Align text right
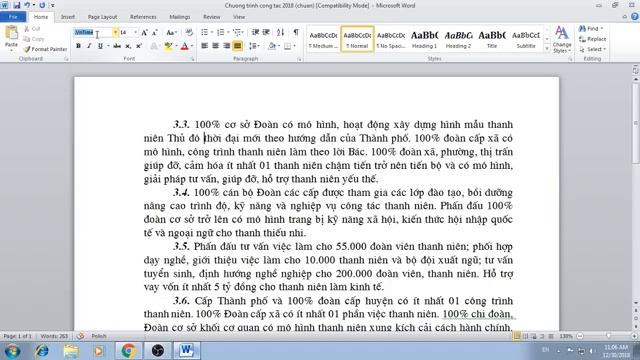 click(226, 46)
